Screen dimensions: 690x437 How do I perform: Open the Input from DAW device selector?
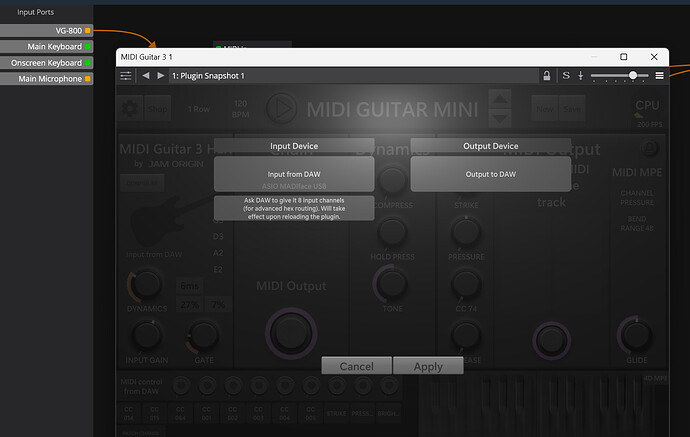[x=293, y=174]
